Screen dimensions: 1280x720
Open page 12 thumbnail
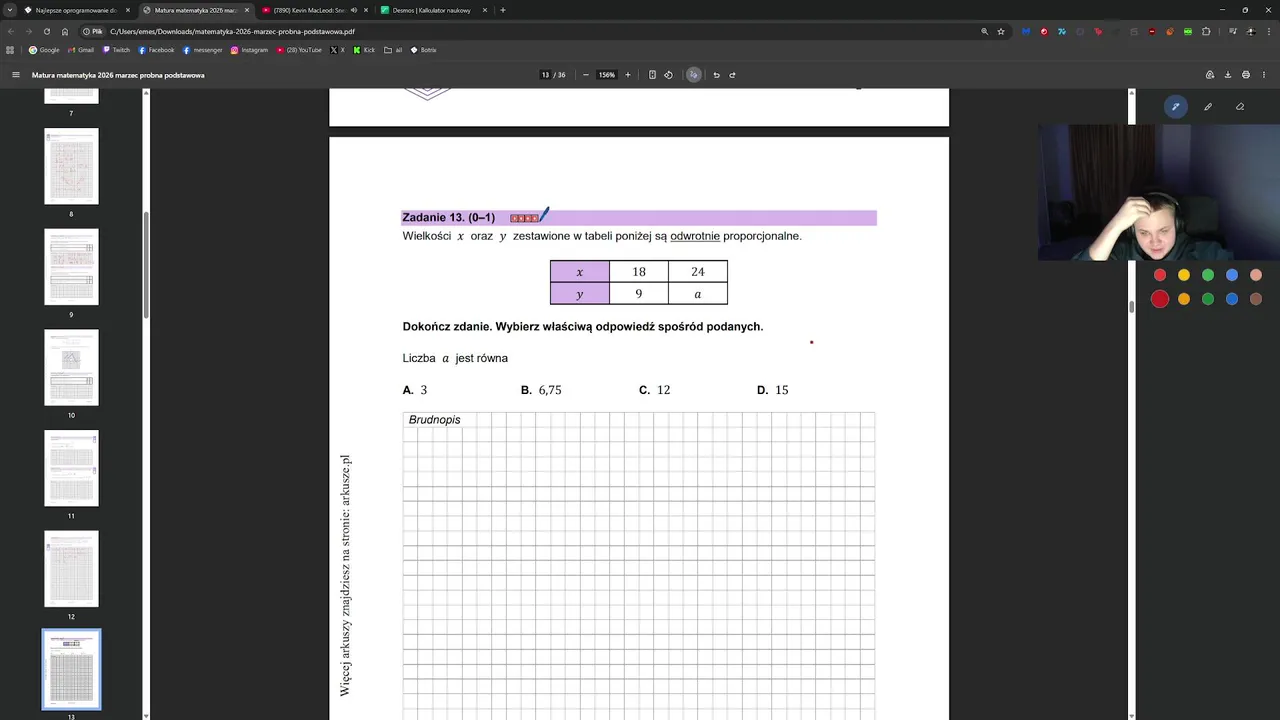tap(71, 568)
